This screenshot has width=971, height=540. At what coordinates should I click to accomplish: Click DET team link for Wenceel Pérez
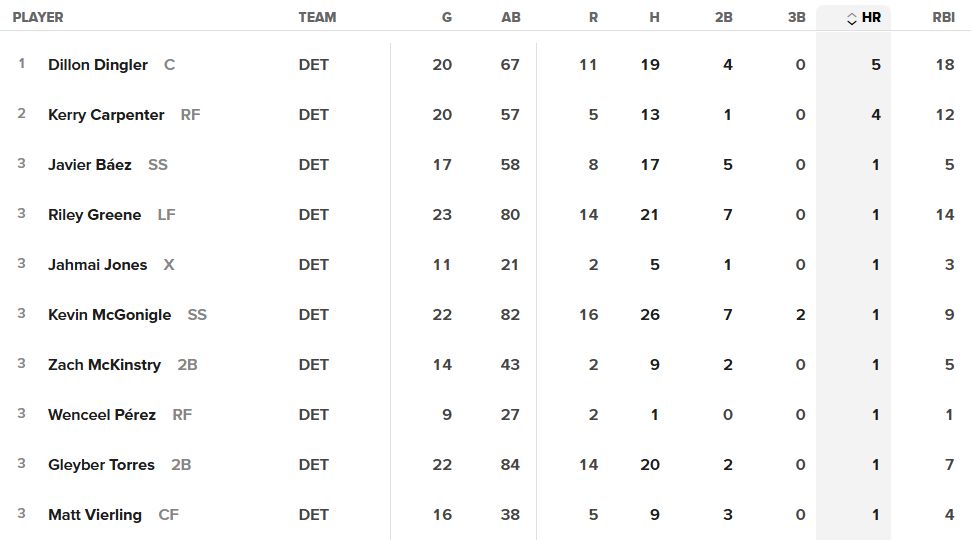click(313, 415)
